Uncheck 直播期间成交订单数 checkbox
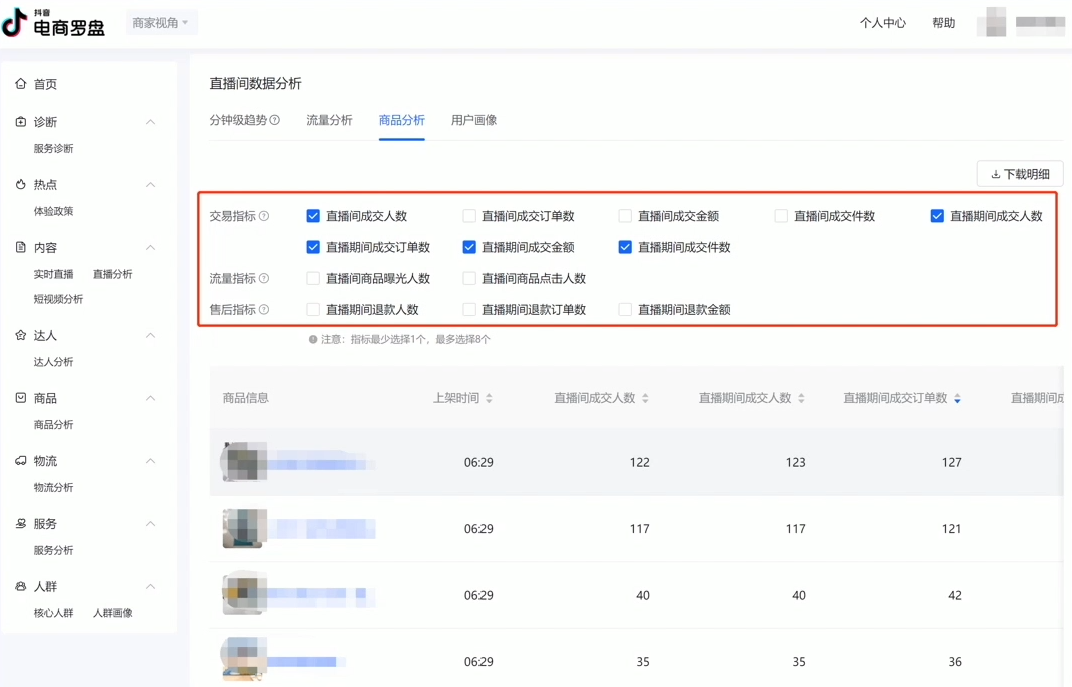 [x=313, y=247]
